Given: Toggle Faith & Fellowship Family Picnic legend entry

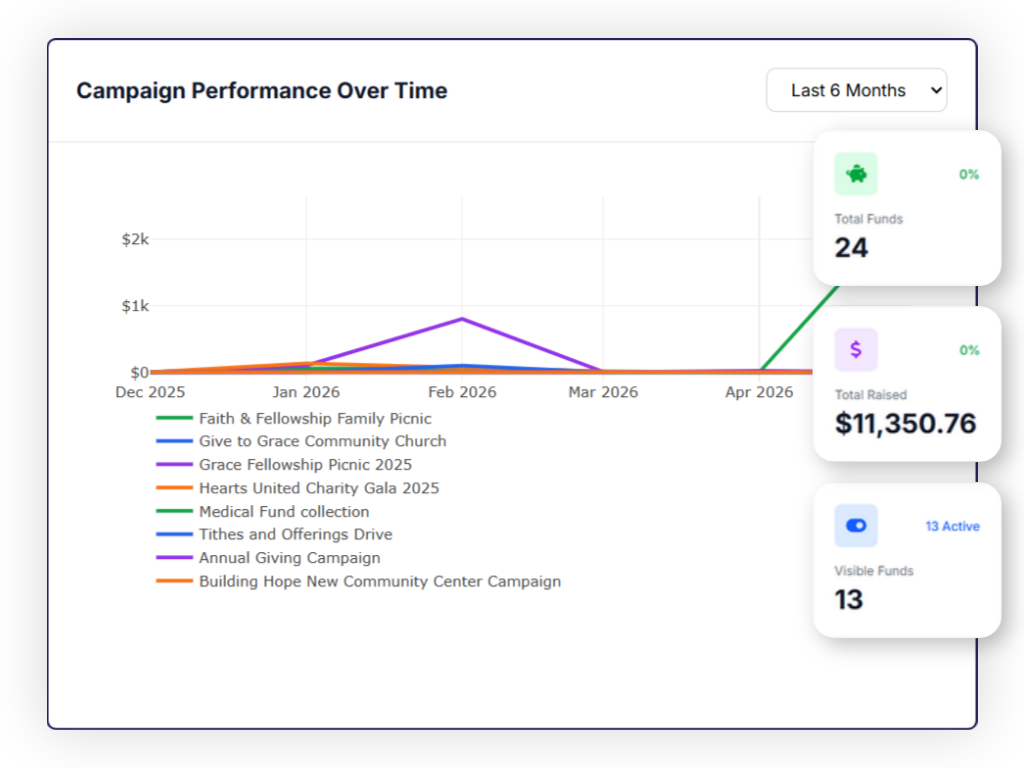Looking at the screenshot, I should coord(294,419).
